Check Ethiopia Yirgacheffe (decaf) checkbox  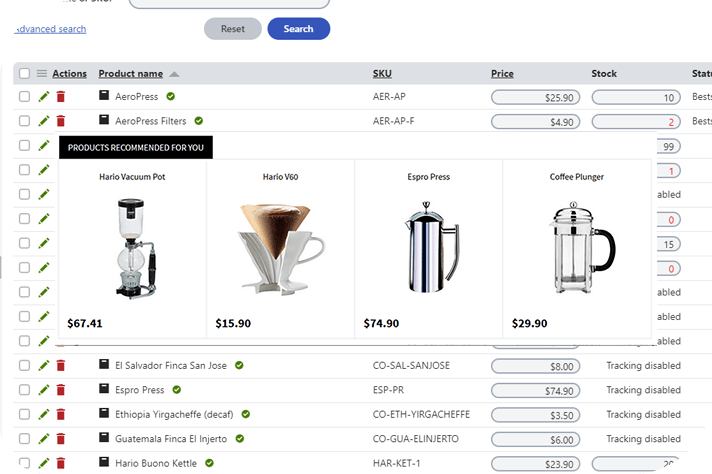[25, 415]
